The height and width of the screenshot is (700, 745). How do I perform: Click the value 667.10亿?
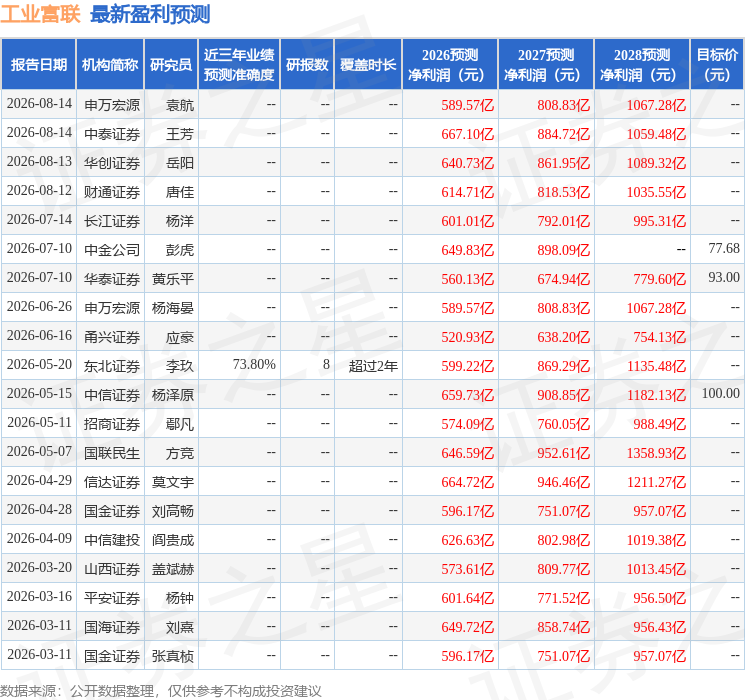tap(468, 134)
